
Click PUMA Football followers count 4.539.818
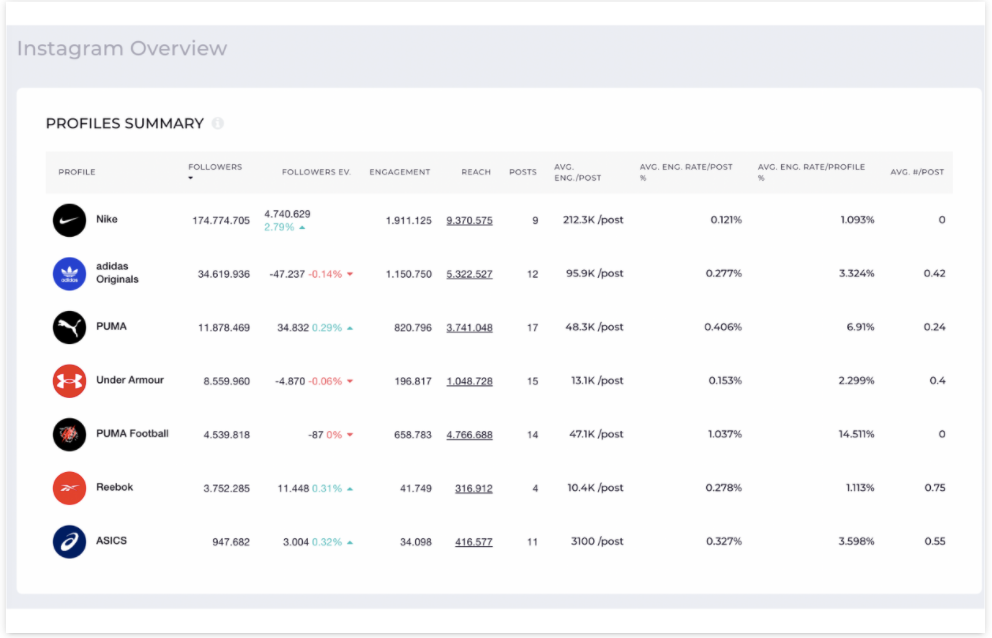tap(226, 435)
